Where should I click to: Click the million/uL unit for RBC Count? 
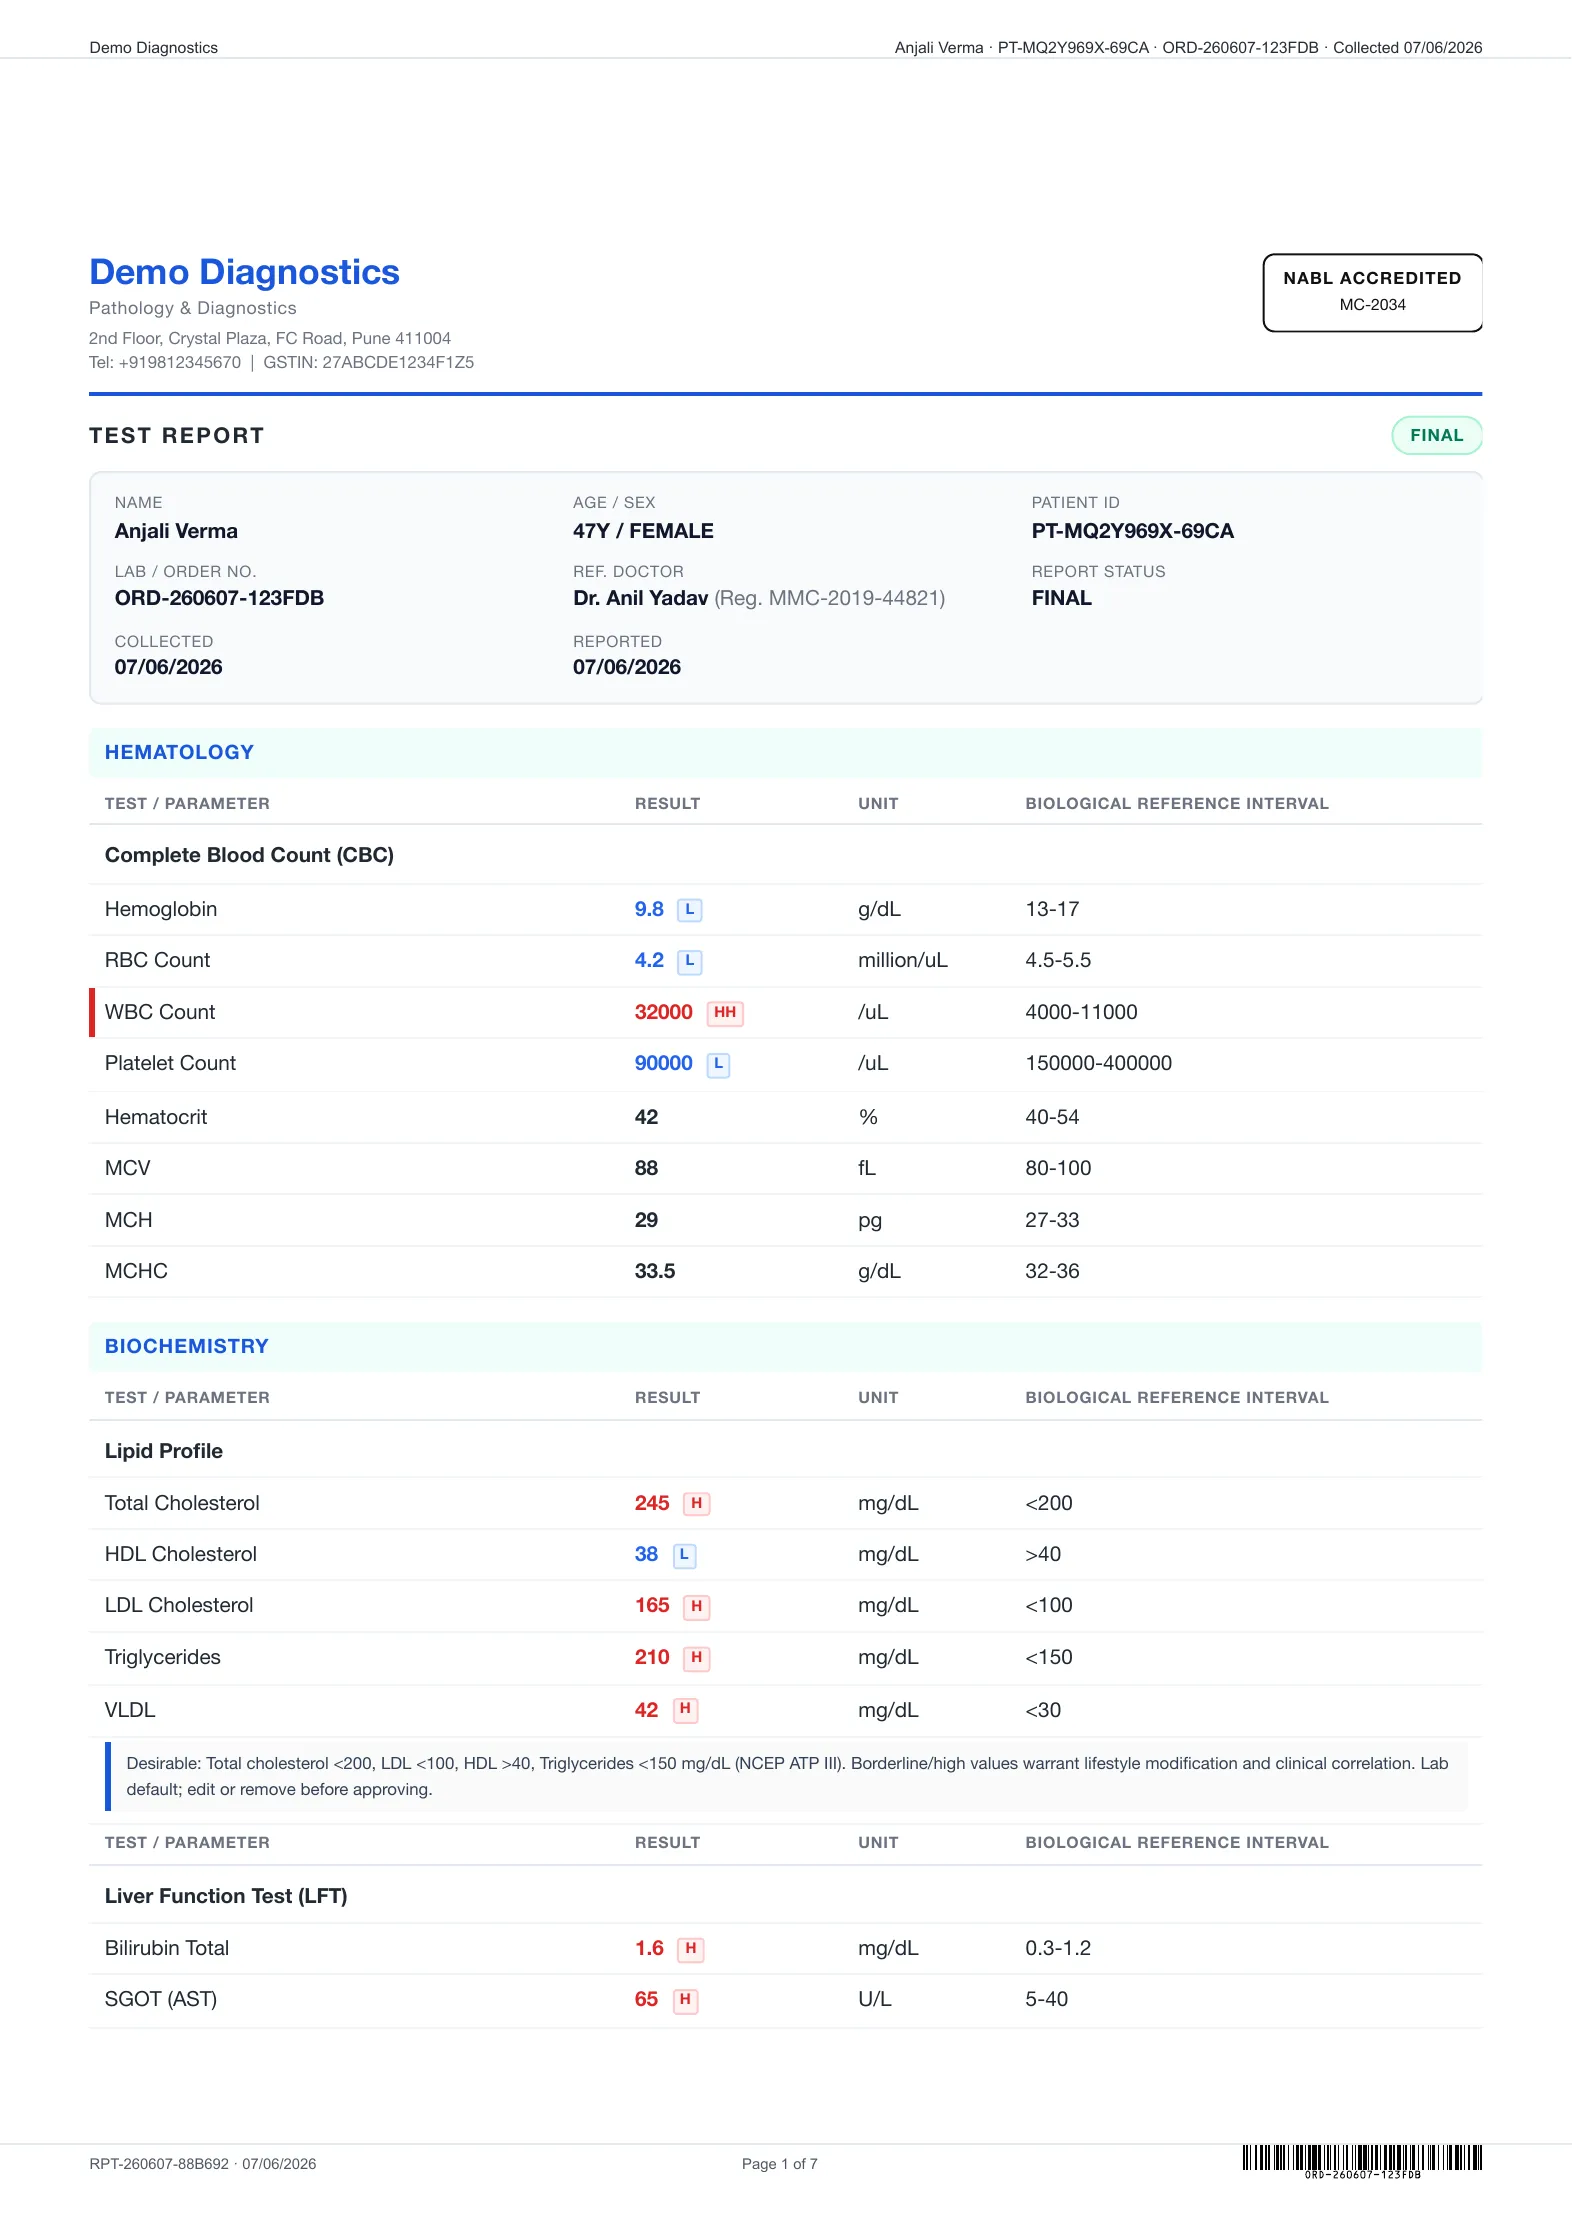902,960
